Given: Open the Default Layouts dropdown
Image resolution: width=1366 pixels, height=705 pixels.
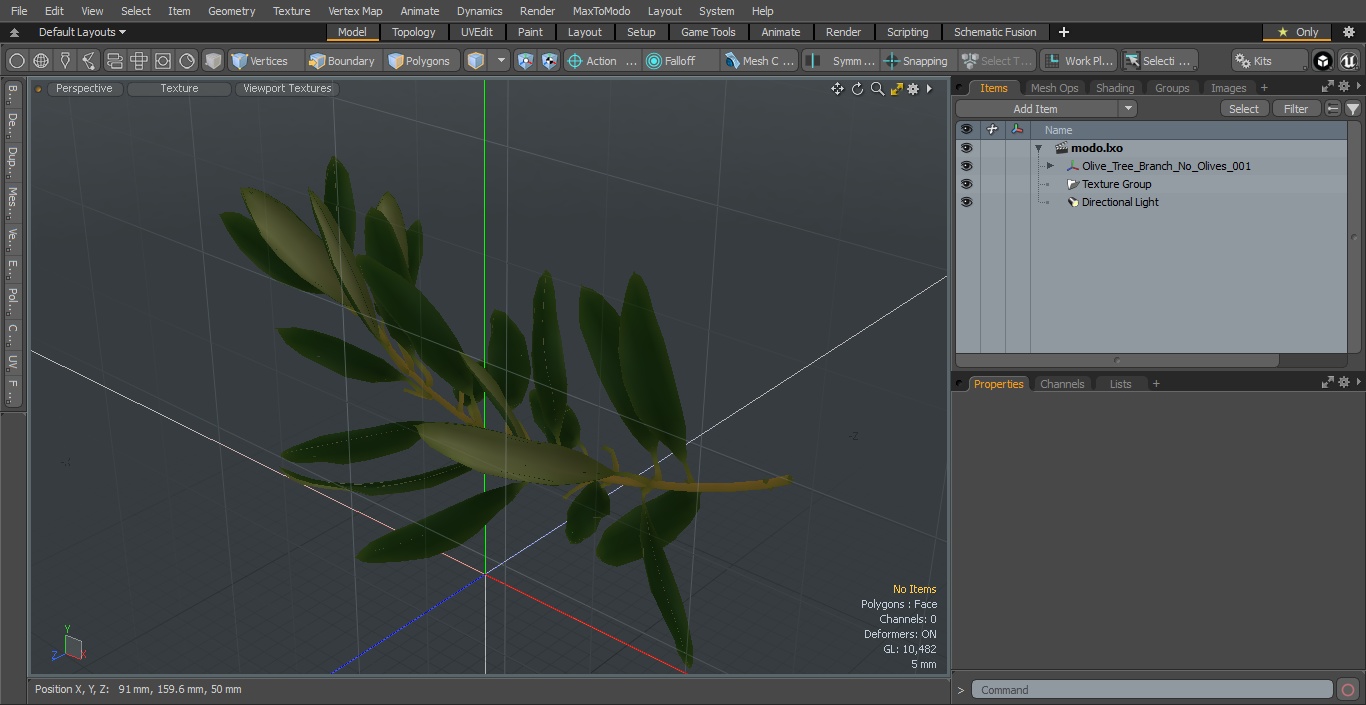Looking at the screenshot, I should [x=82, y=32].
